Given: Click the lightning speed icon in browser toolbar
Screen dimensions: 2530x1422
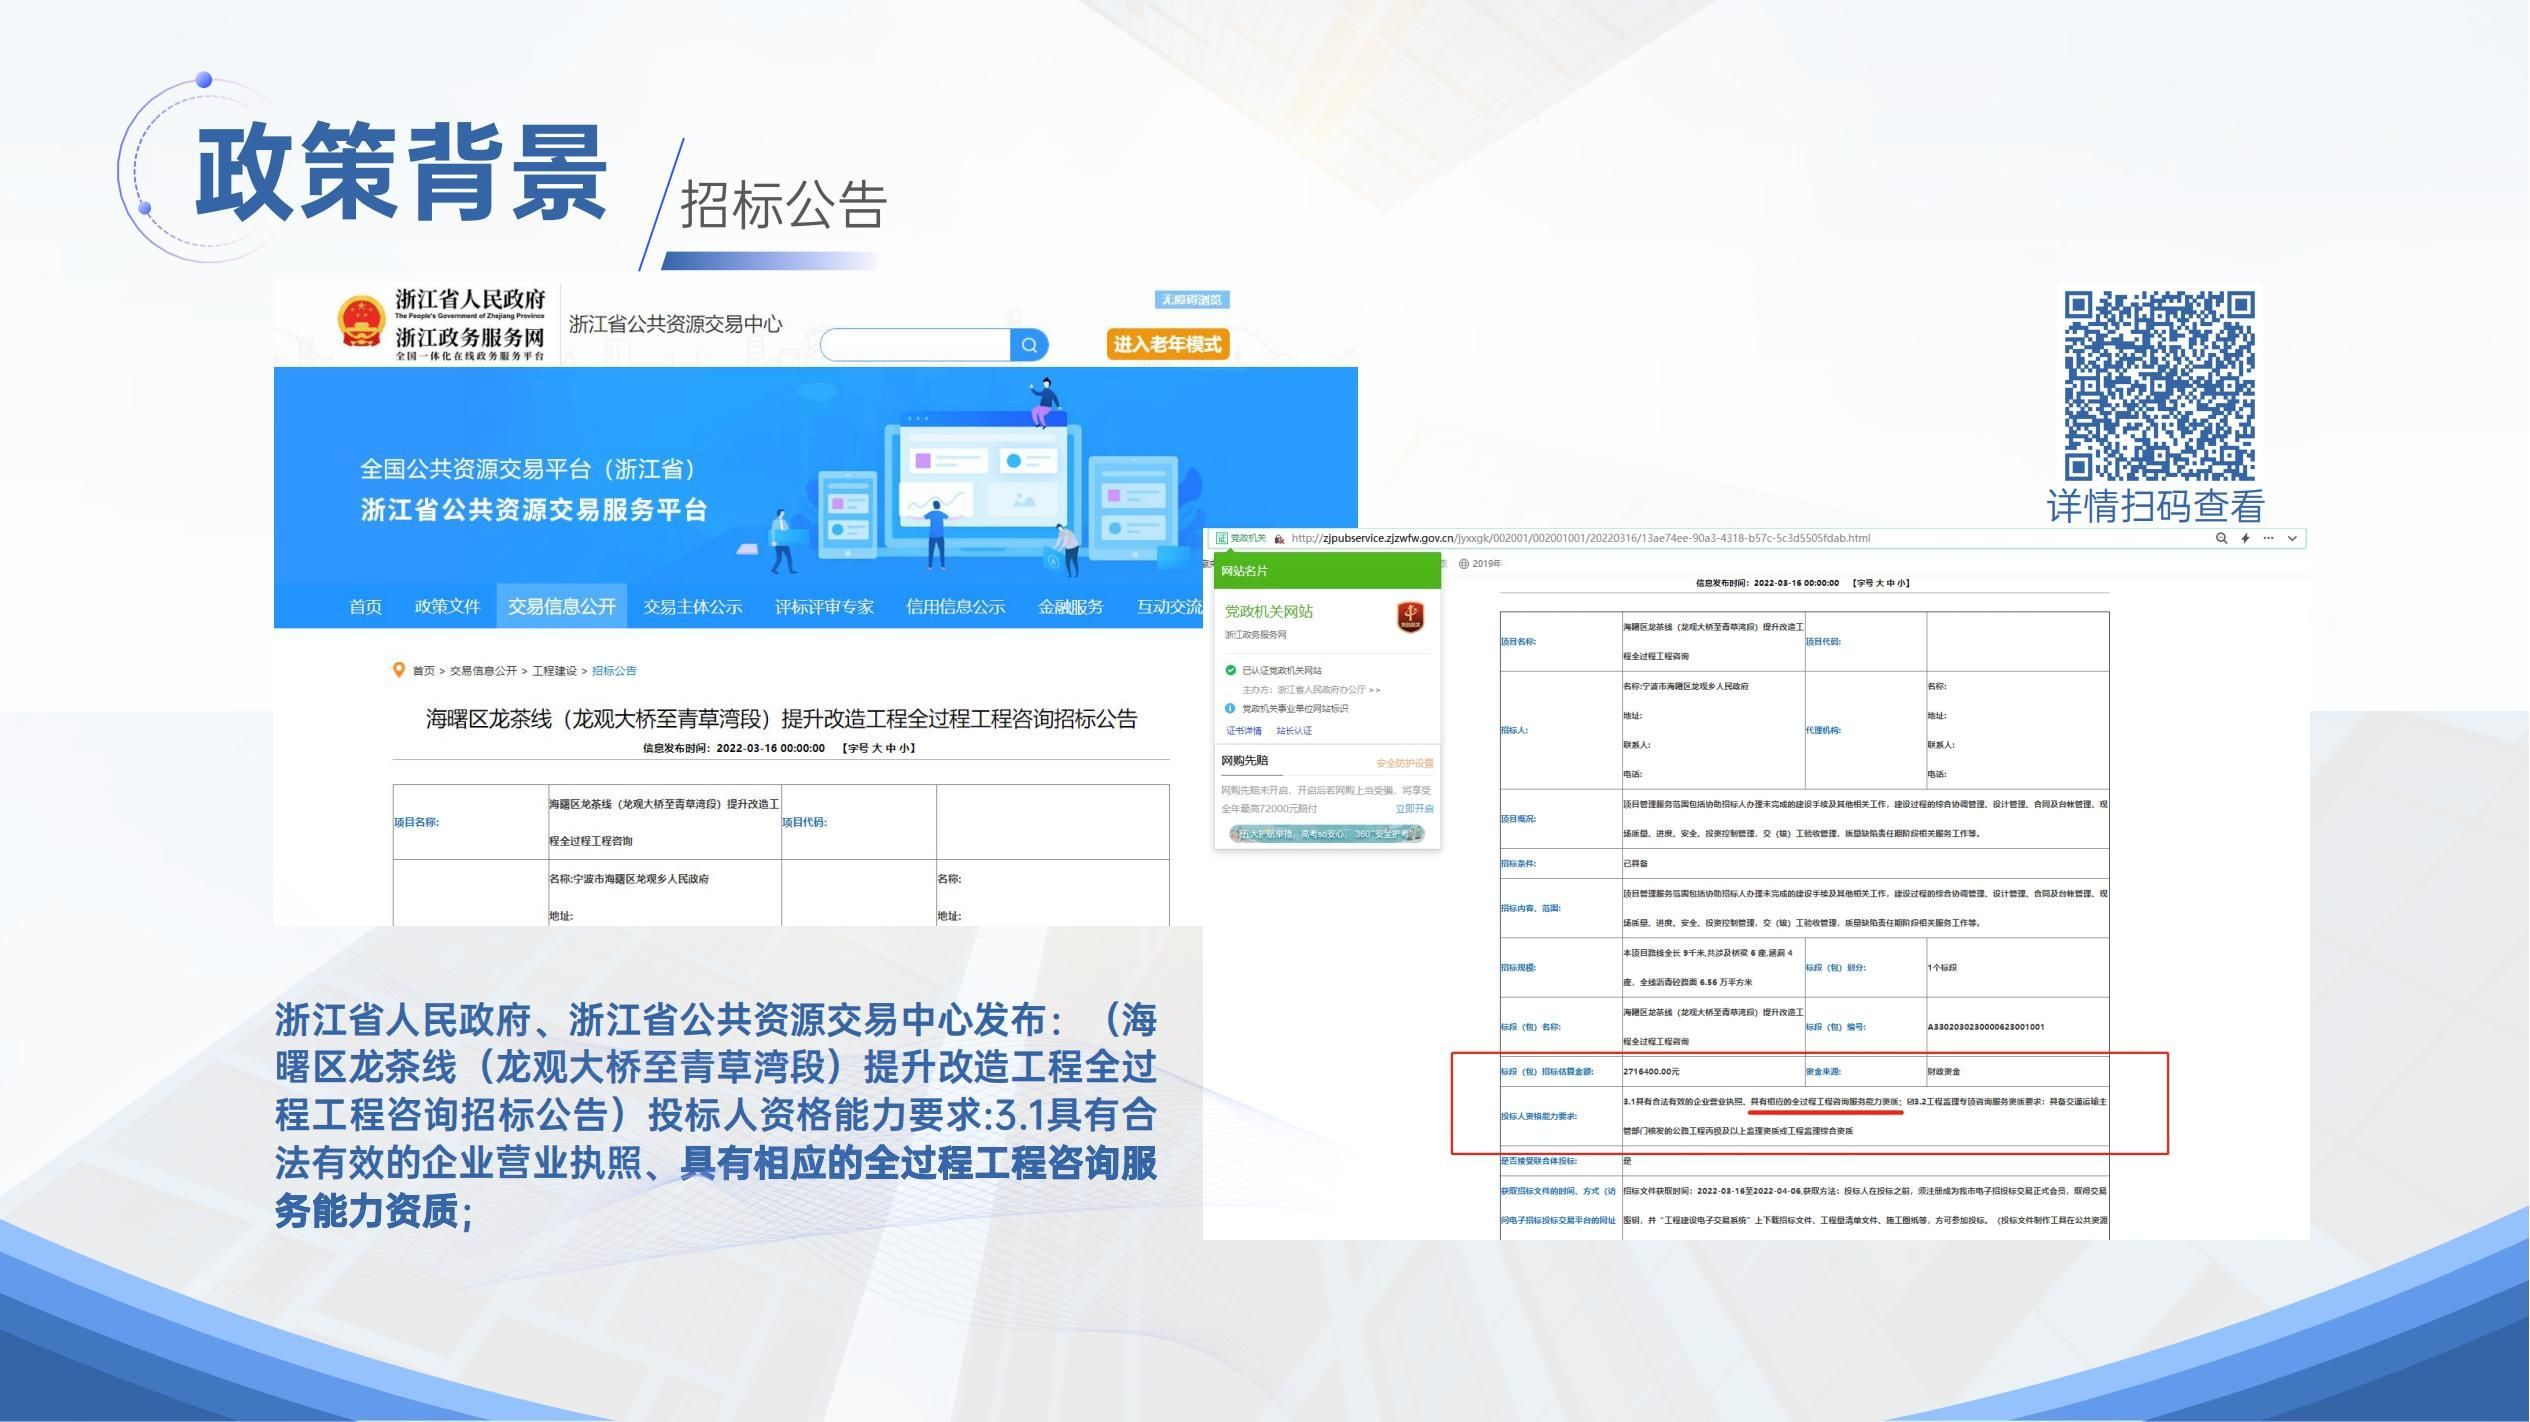Looking at the screenshot, I should (2245, 538).
